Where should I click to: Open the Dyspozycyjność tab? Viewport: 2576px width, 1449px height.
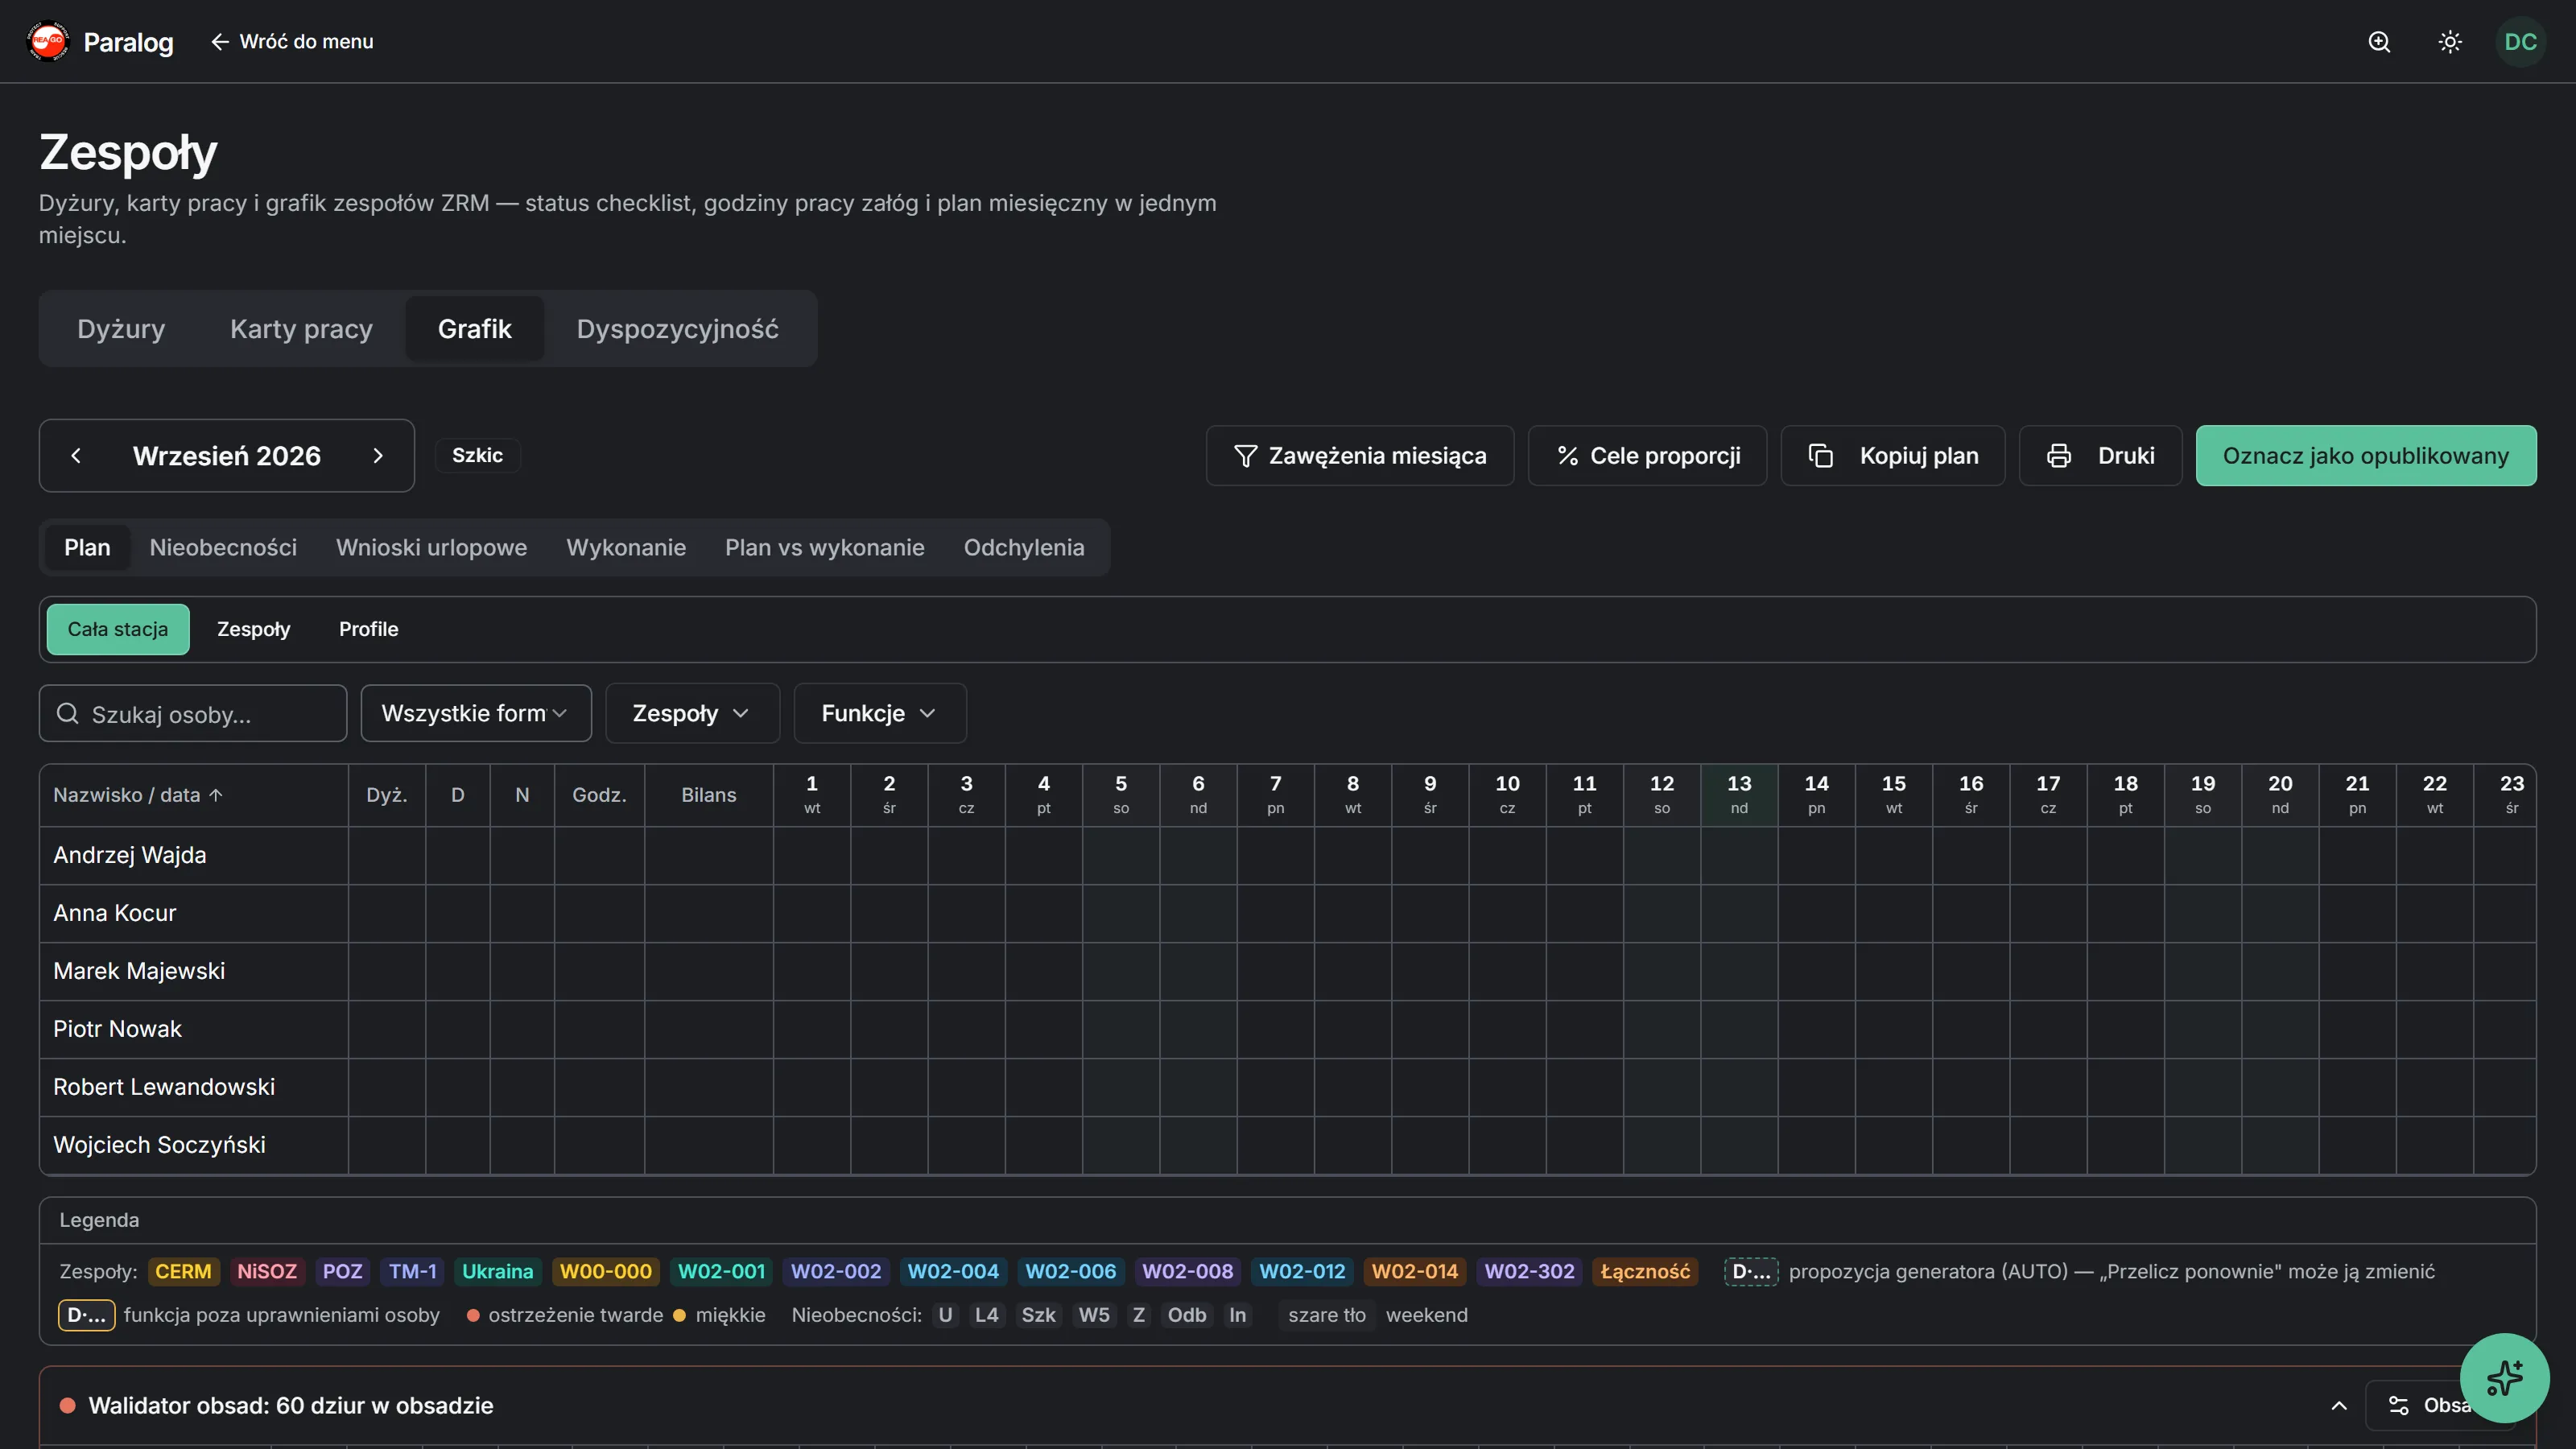678,329
